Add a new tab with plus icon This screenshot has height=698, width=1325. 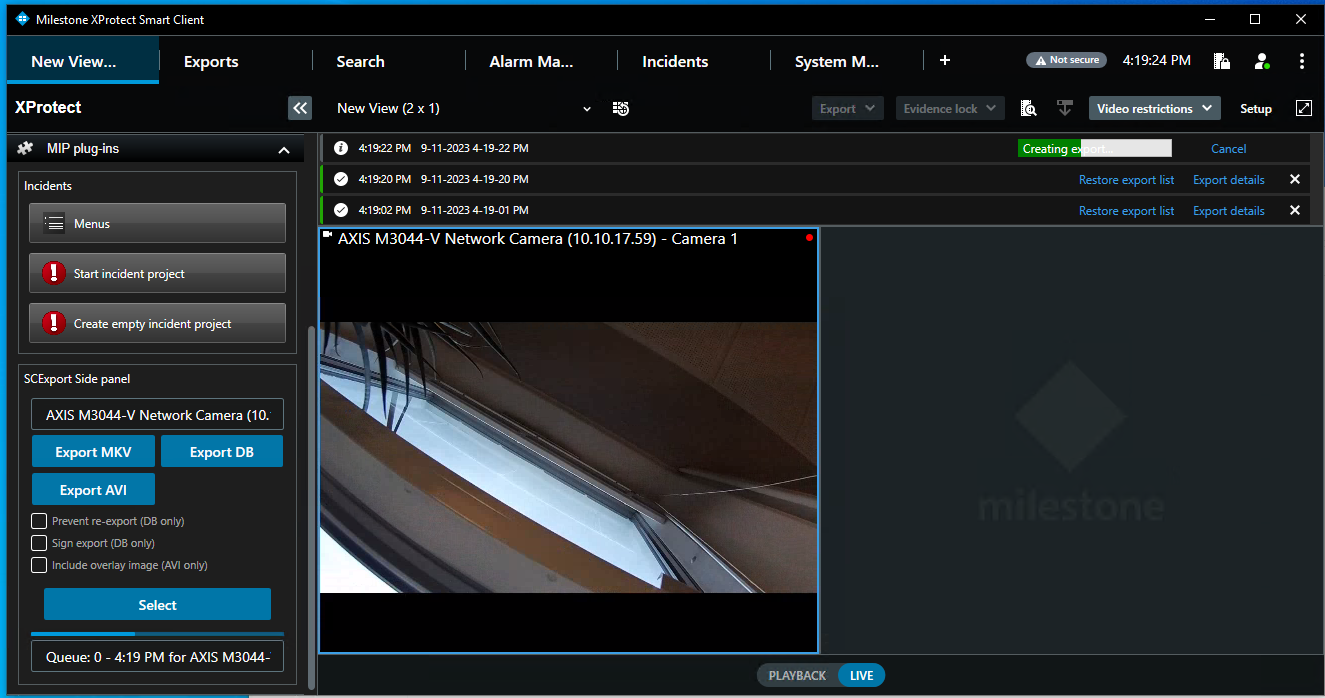[945, 60]
